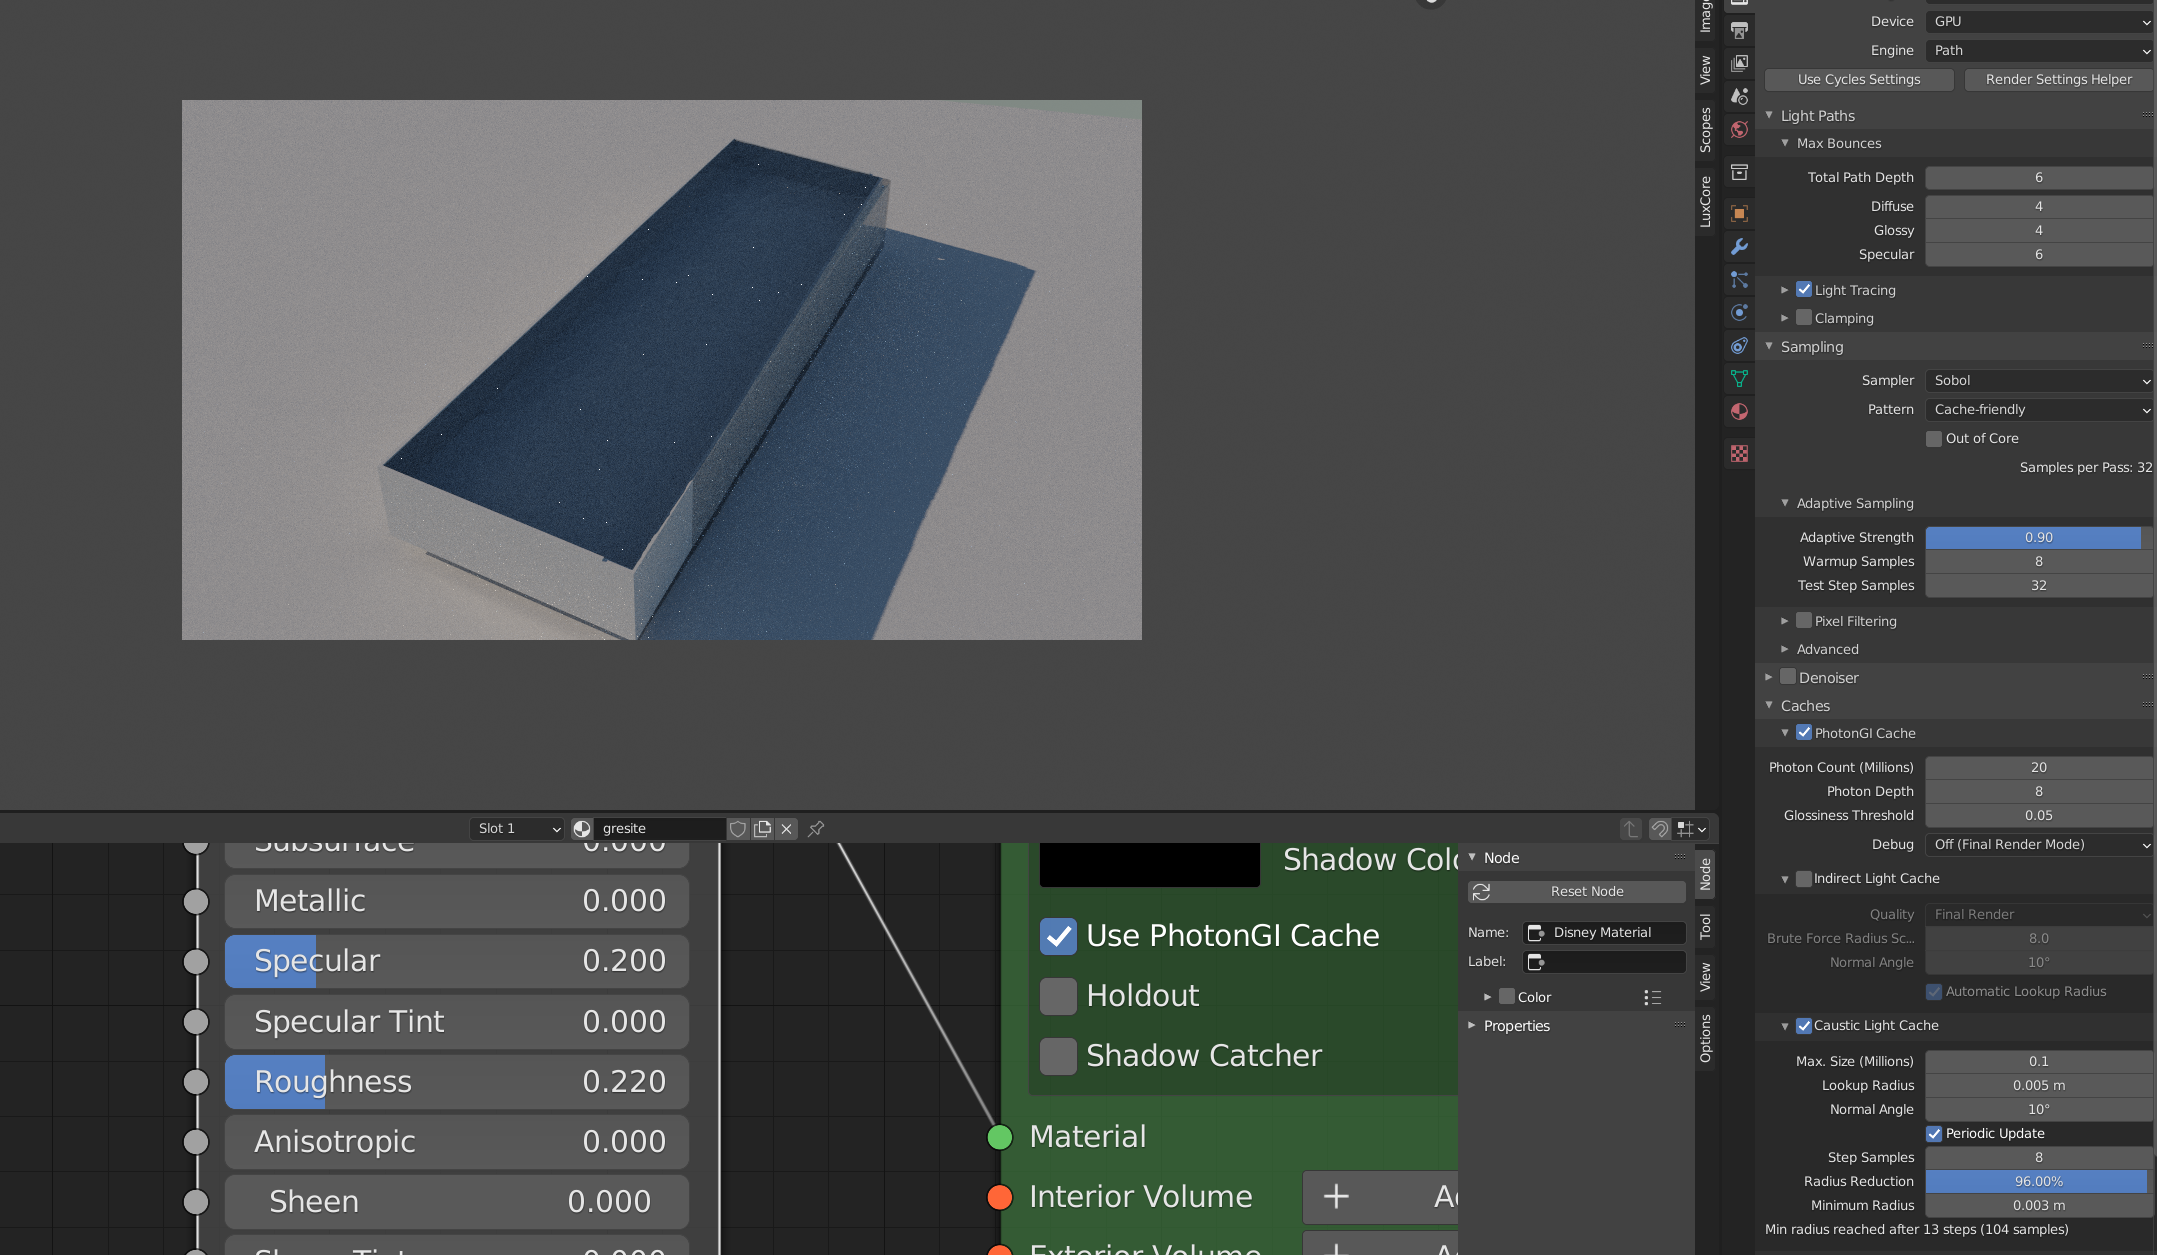Open the Output properties tab (printer icon)
Screen dimensions: 2157x1255
click(x=1739, y=30)
